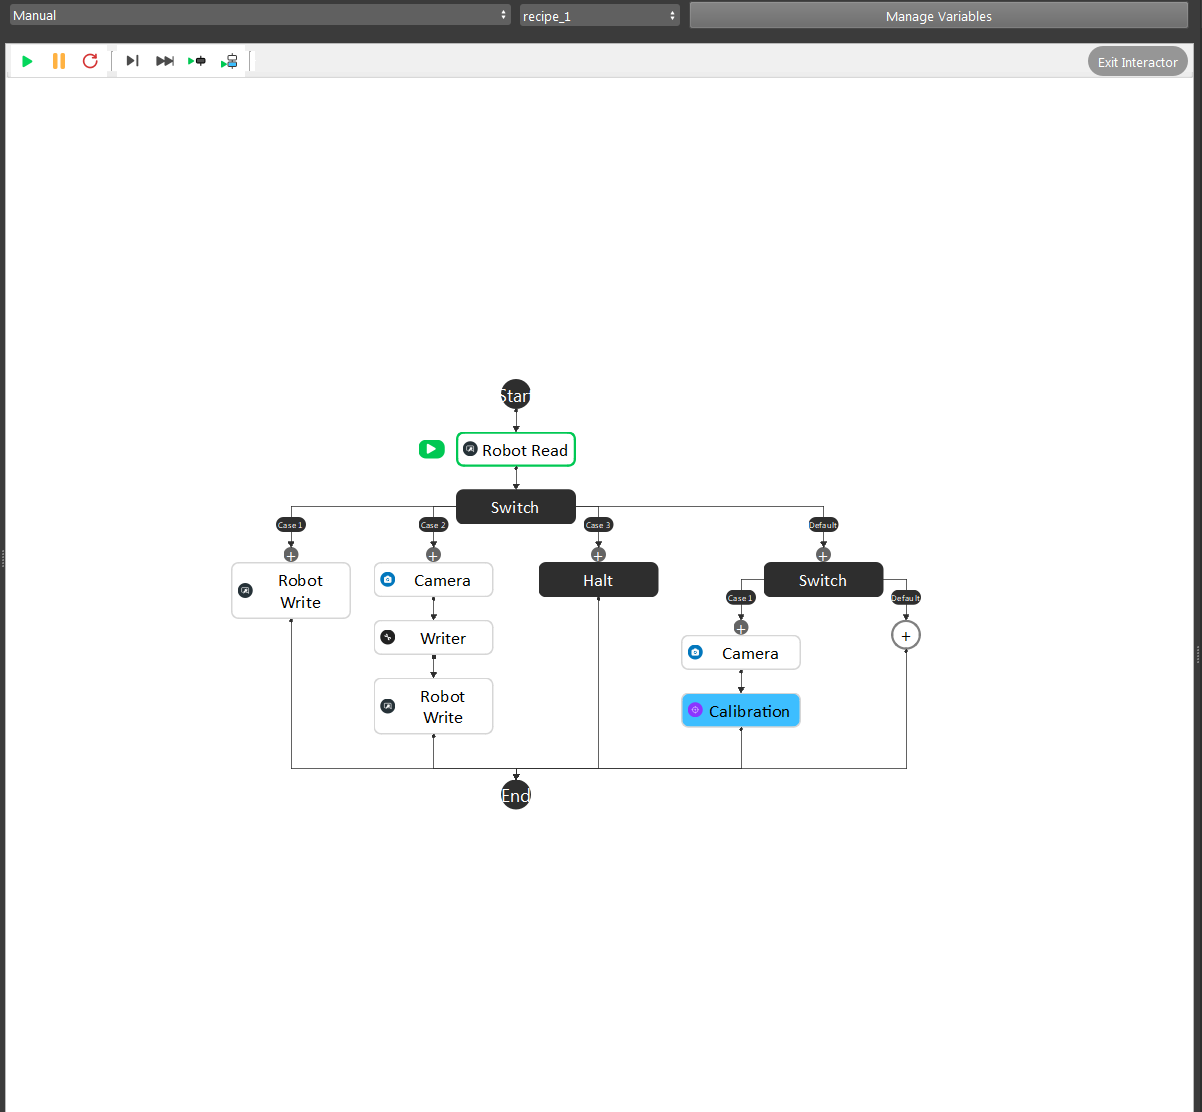This screenshot has height=1112, width=1202.
Task: Add node via plus under Case 2
Action: click(433, 554)
